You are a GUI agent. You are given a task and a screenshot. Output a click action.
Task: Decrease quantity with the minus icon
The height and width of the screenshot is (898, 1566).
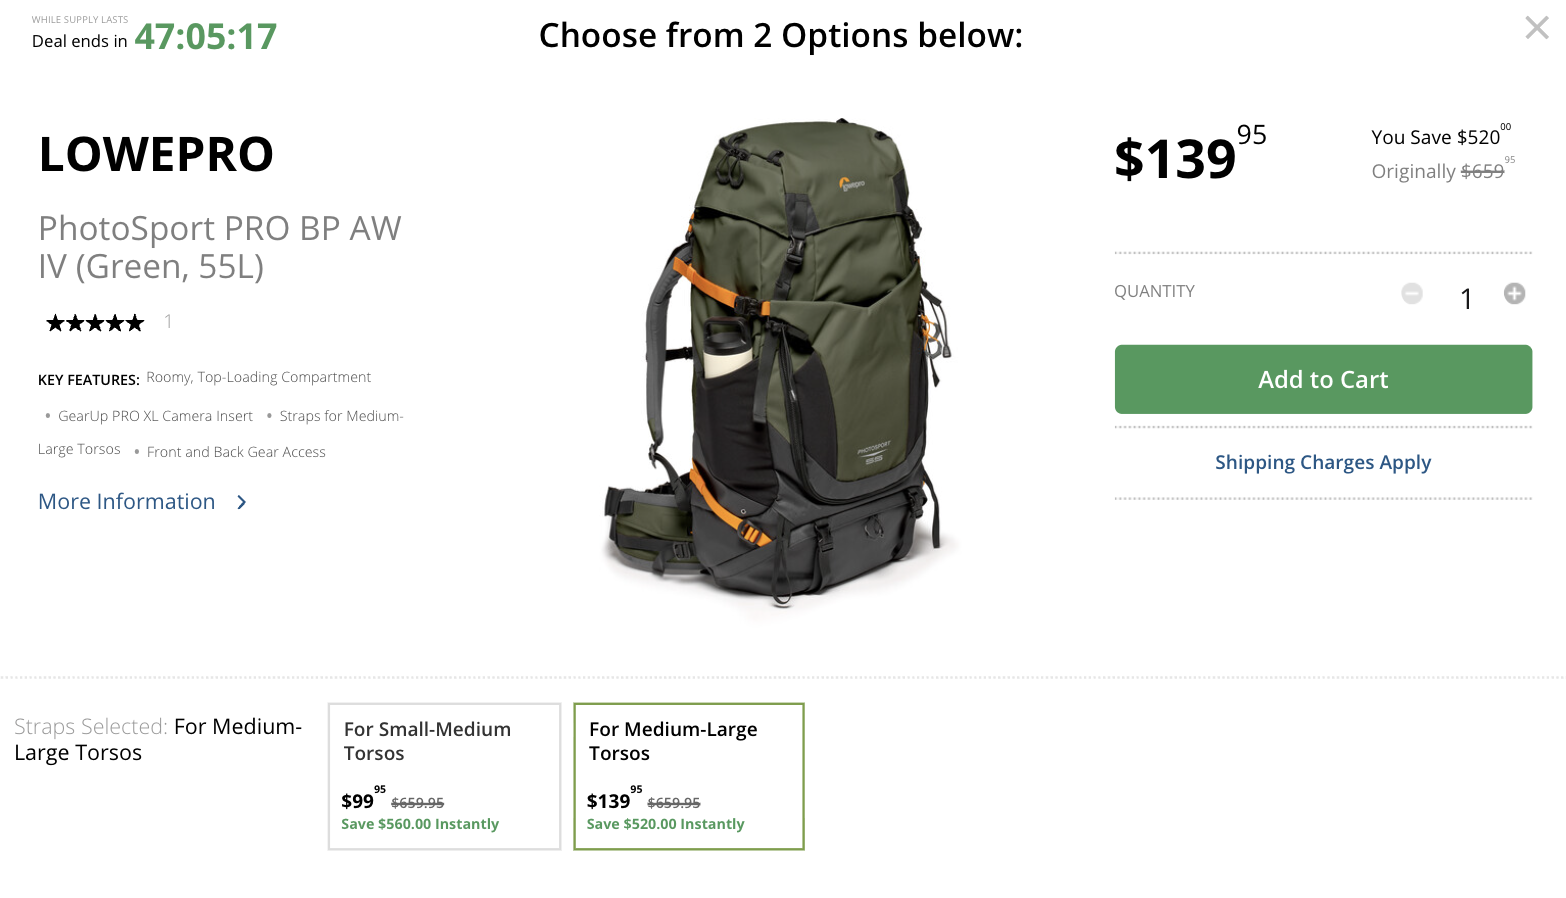[1411, 293]
